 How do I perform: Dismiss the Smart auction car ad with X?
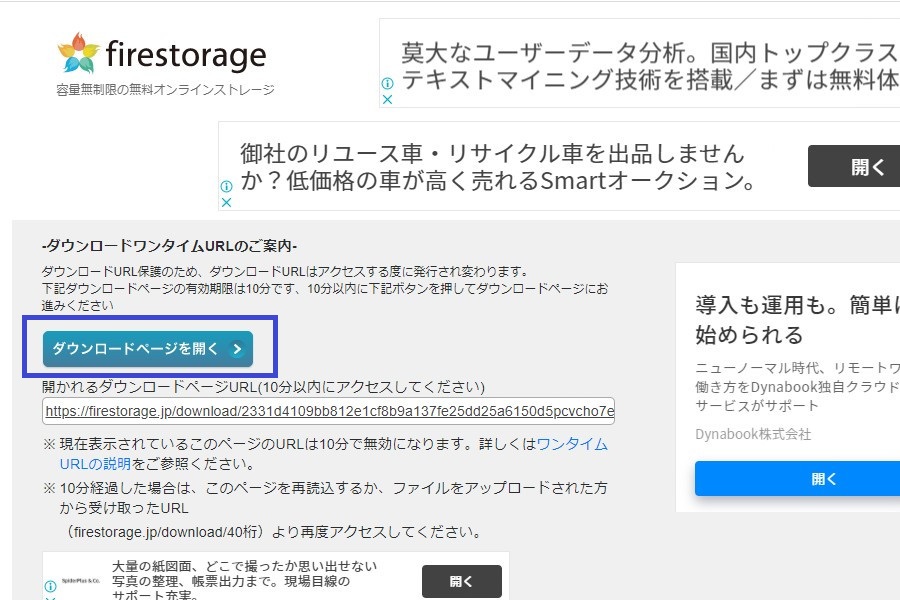[x=226, y=202]
